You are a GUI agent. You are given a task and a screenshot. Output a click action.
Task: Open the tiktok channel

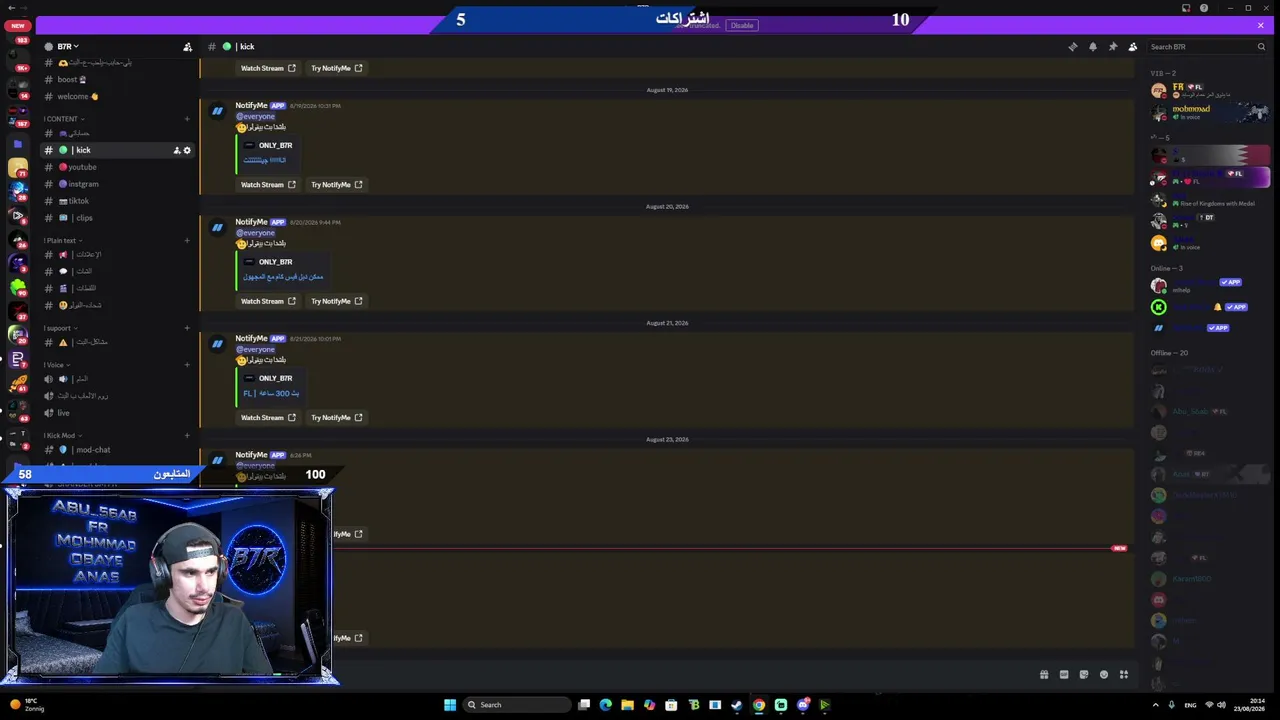click(117, 201)
